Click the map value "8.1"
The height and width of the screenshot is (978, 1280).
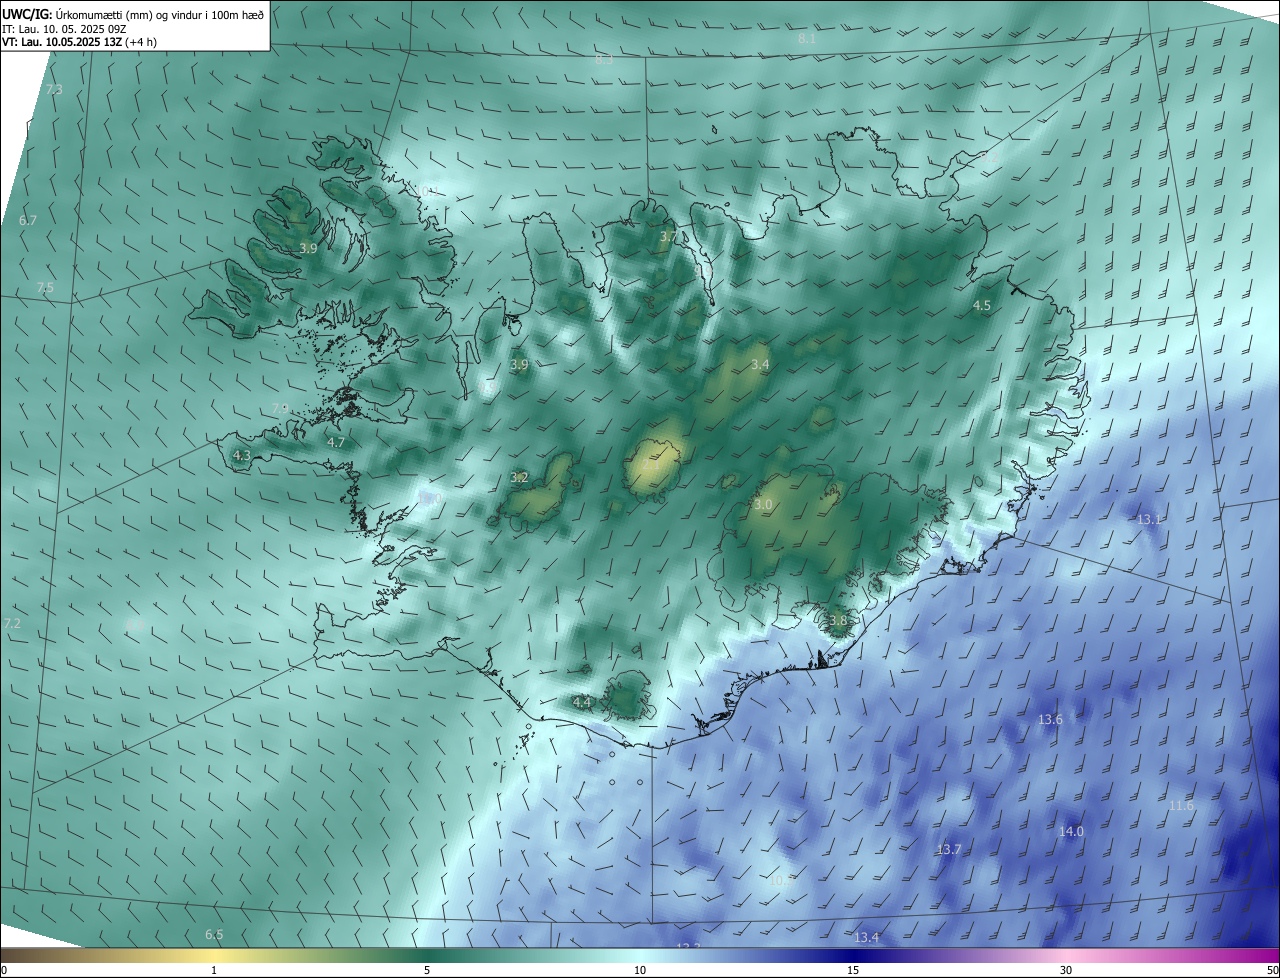pyautogui.click(x=807, y=39)
